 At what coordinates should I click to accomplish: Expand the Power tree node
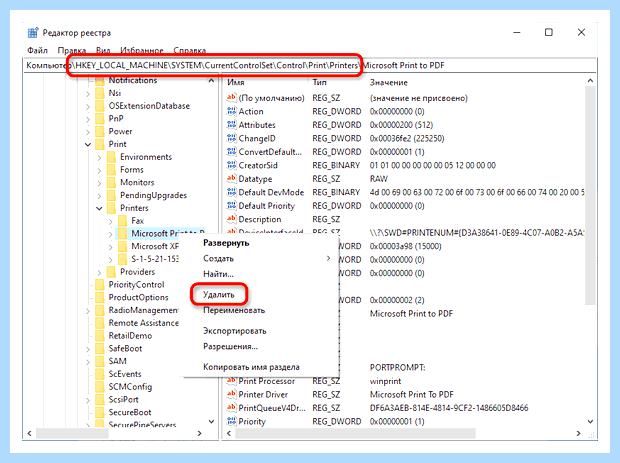(88, 132)
